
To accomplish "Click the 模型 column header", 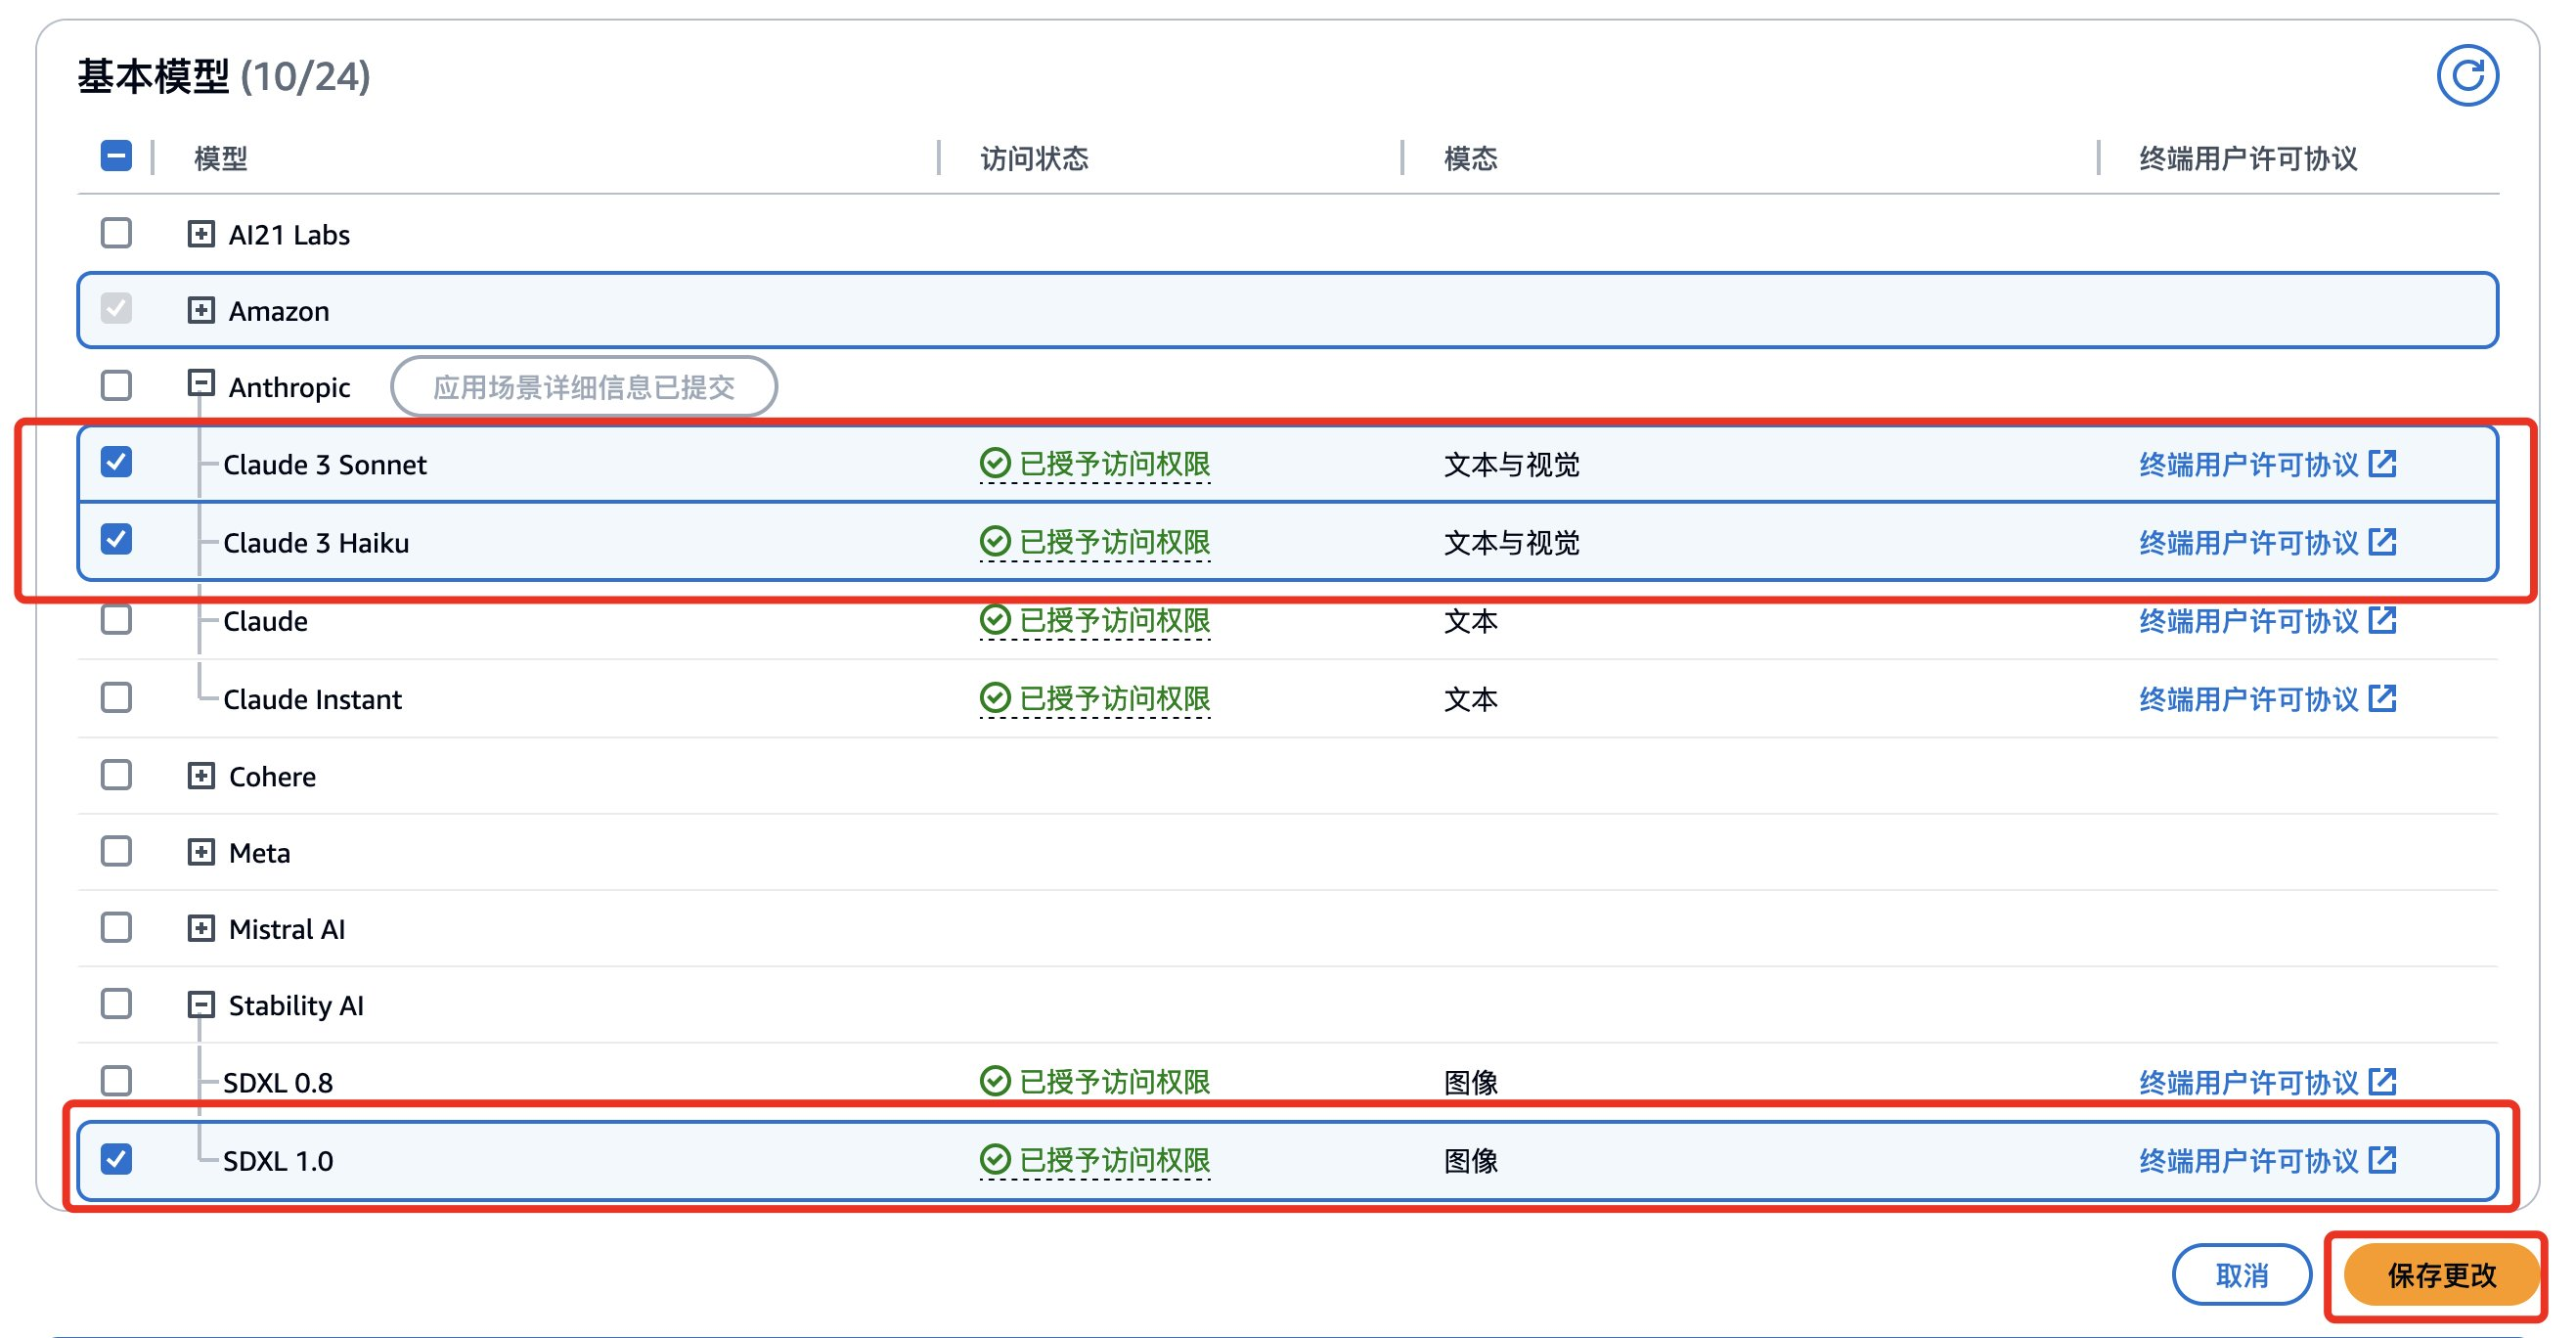I will click(220, 158).
